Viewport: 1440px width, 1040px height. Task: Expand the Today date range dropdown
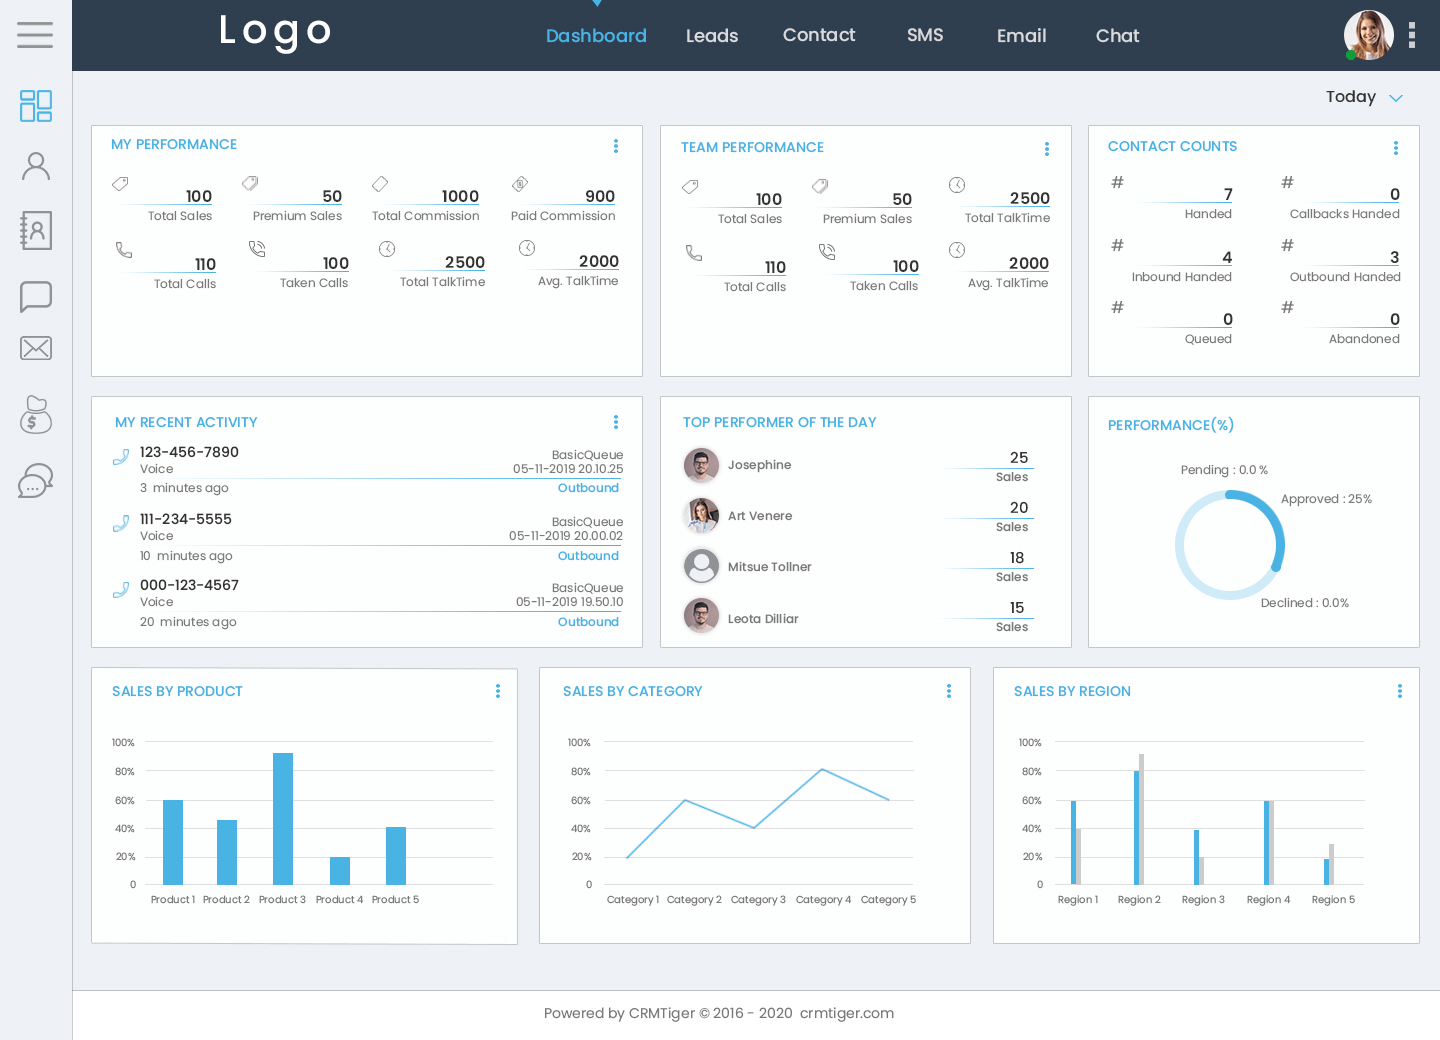(x=1364, y=97)
